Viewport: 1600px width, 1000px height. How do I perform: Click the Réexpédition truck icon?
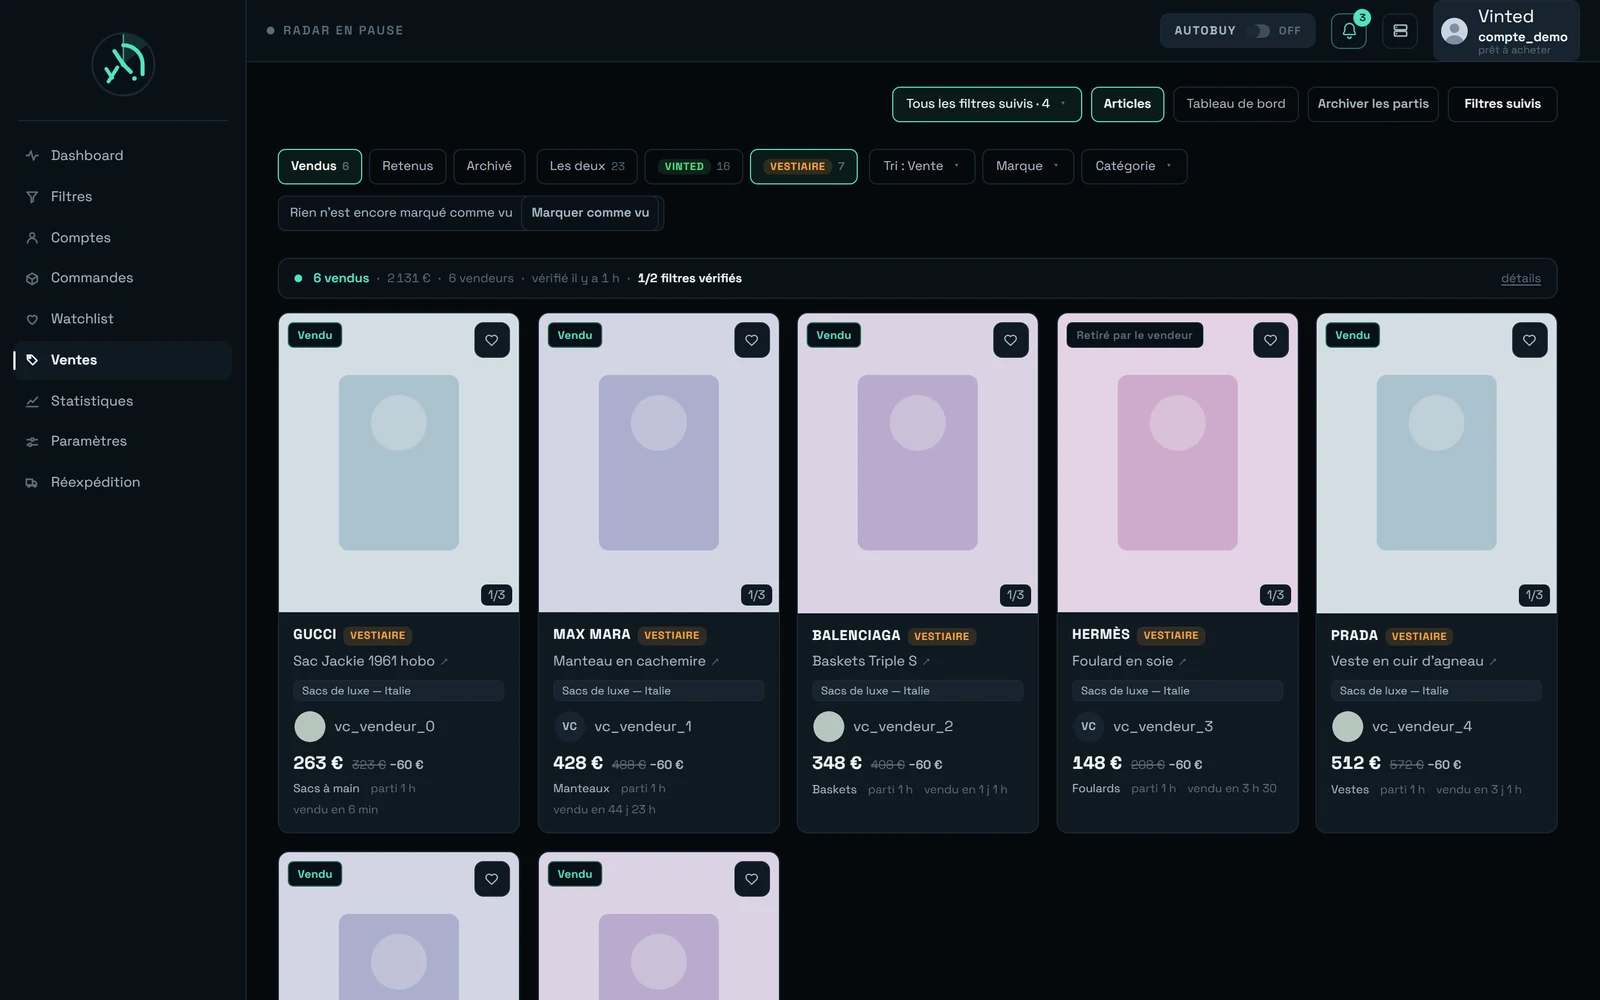click(32, 482)
